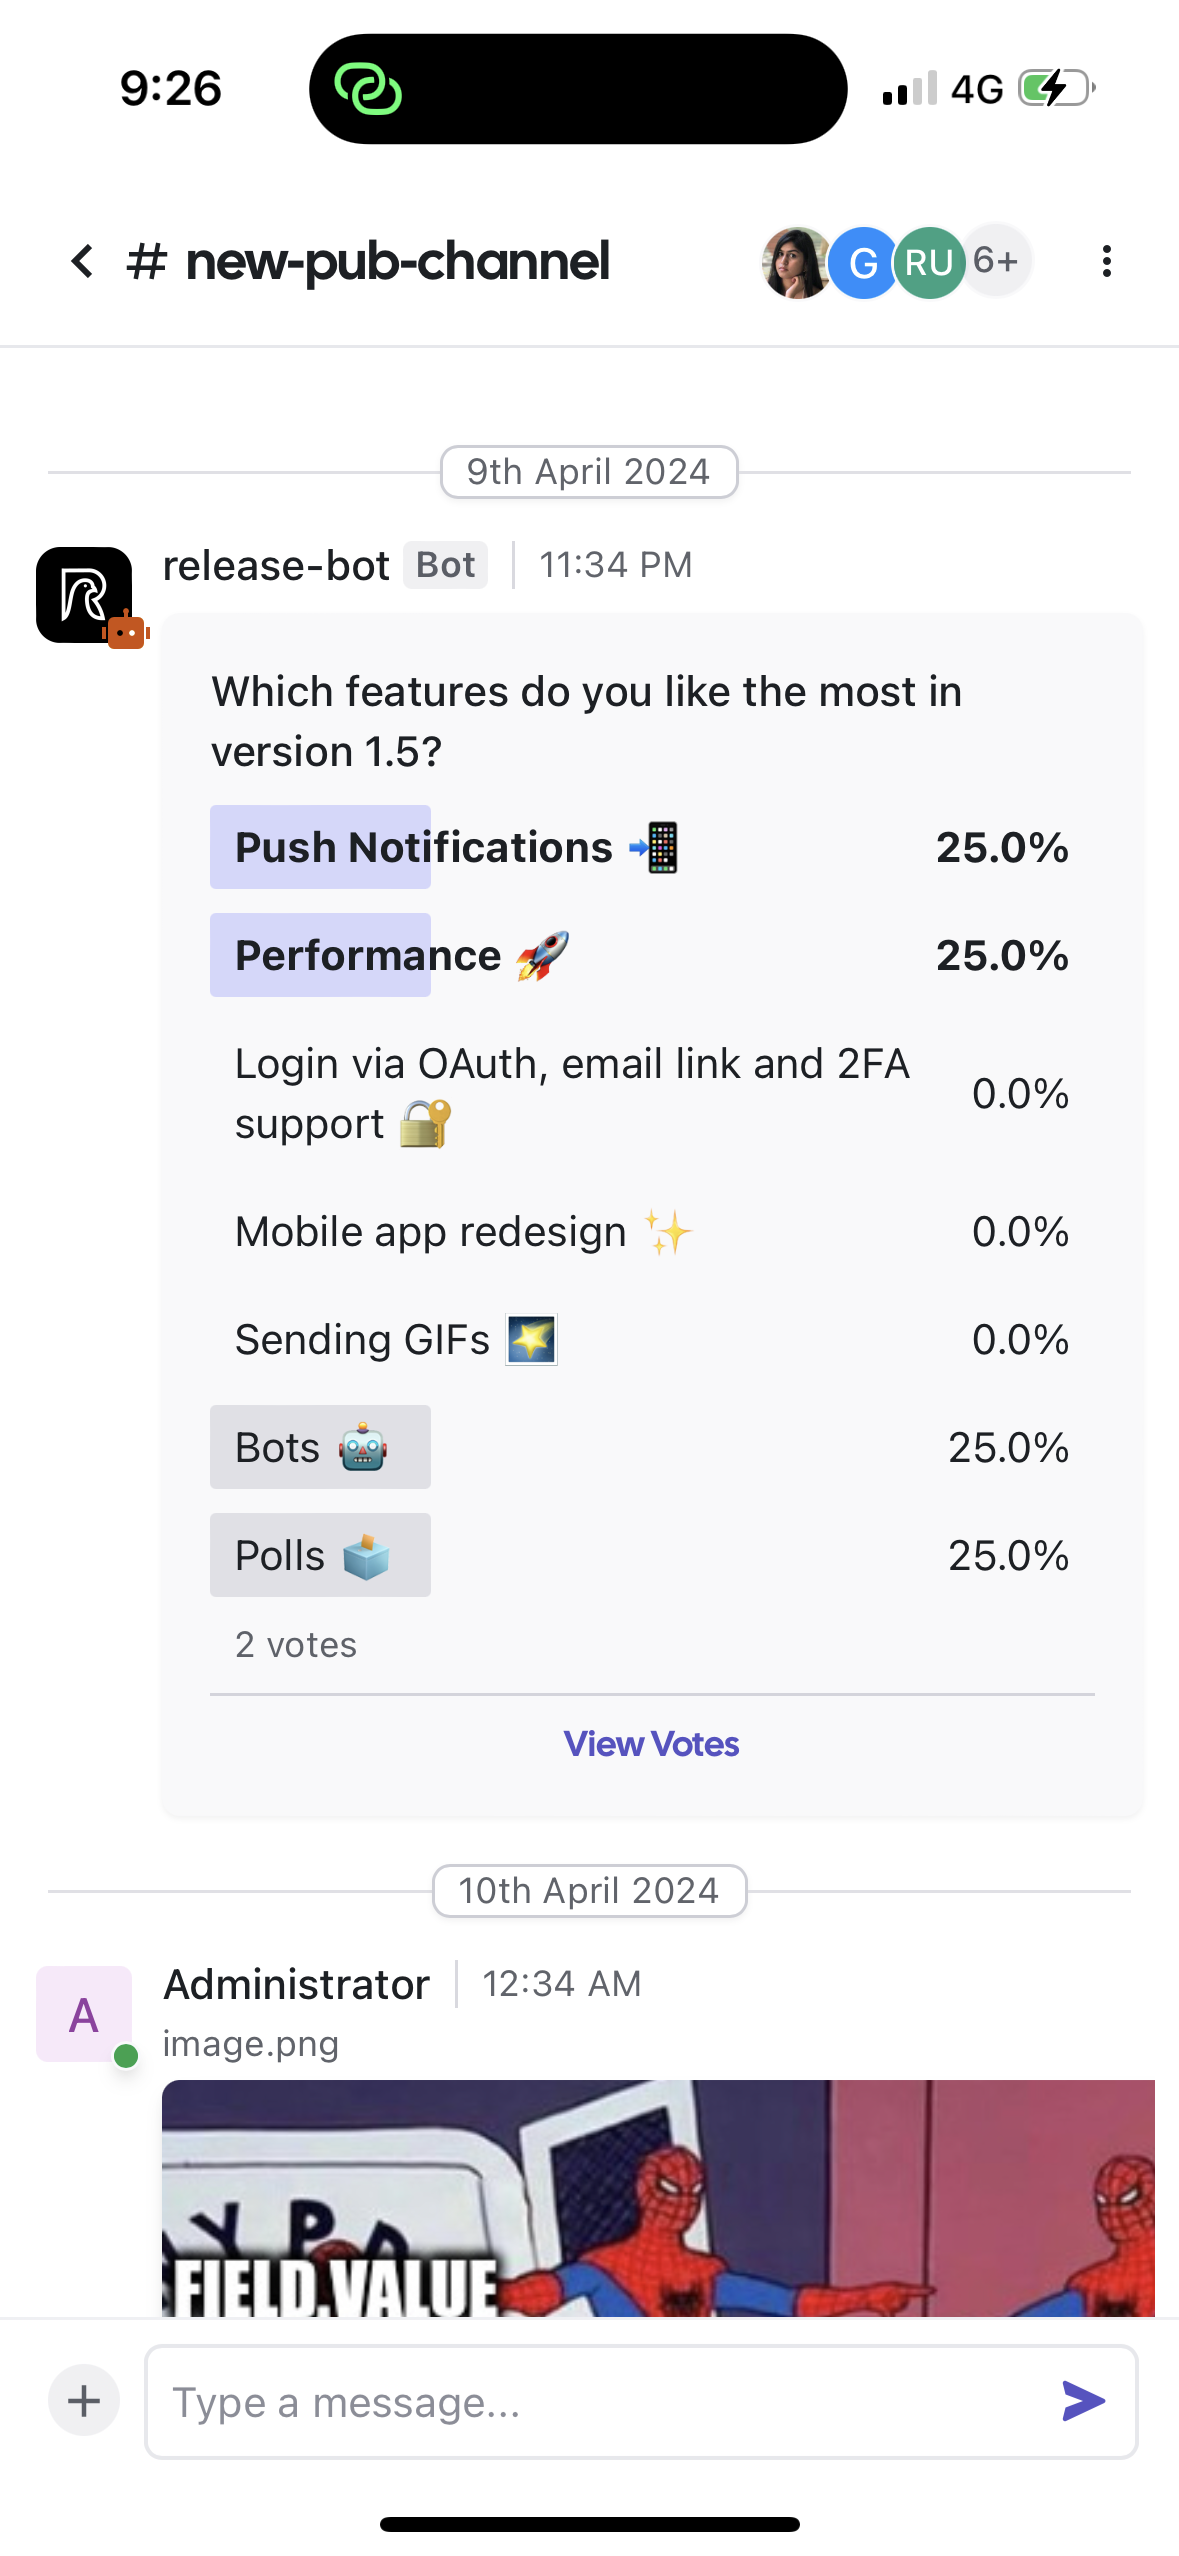Tap the green link icon in Dynamic Island

(368, 89)
